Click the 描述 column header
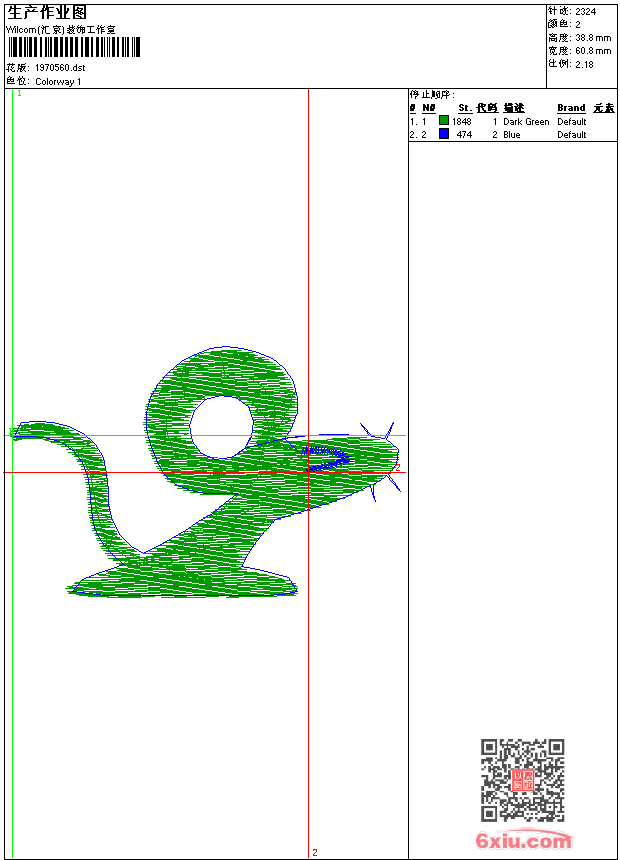Viewport: 620px width, 860px height. [514, 108]
